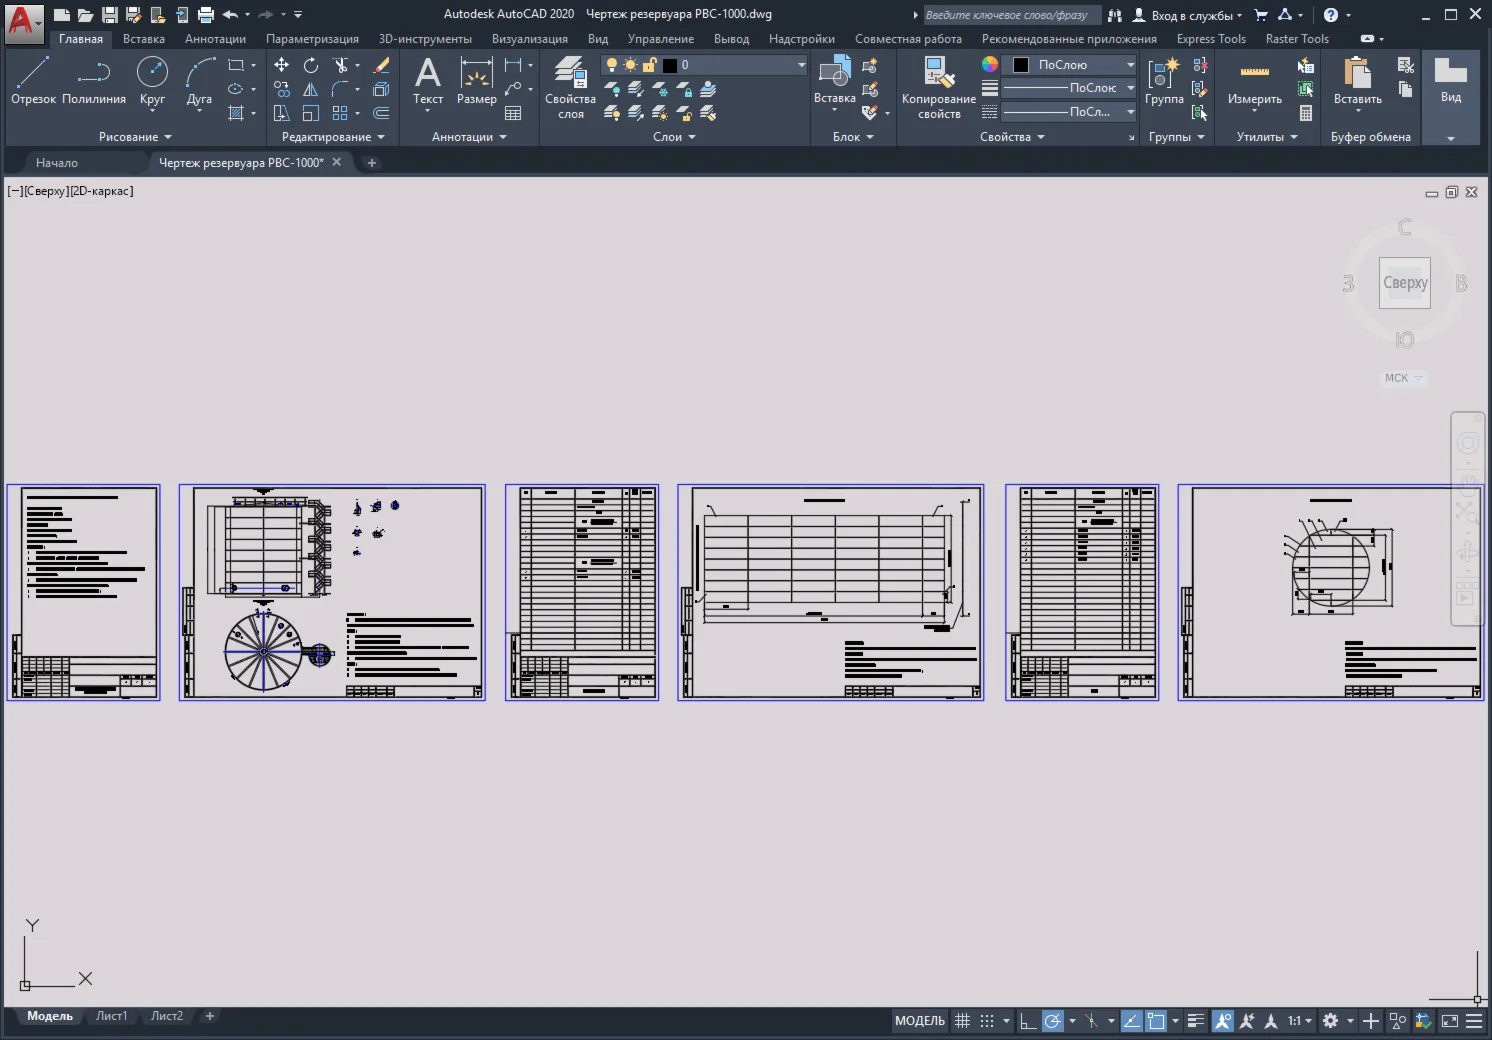Screen dimensions: 1492x1040
Task: Expand the Аннотации panel
Action: (x=469, y=137)
